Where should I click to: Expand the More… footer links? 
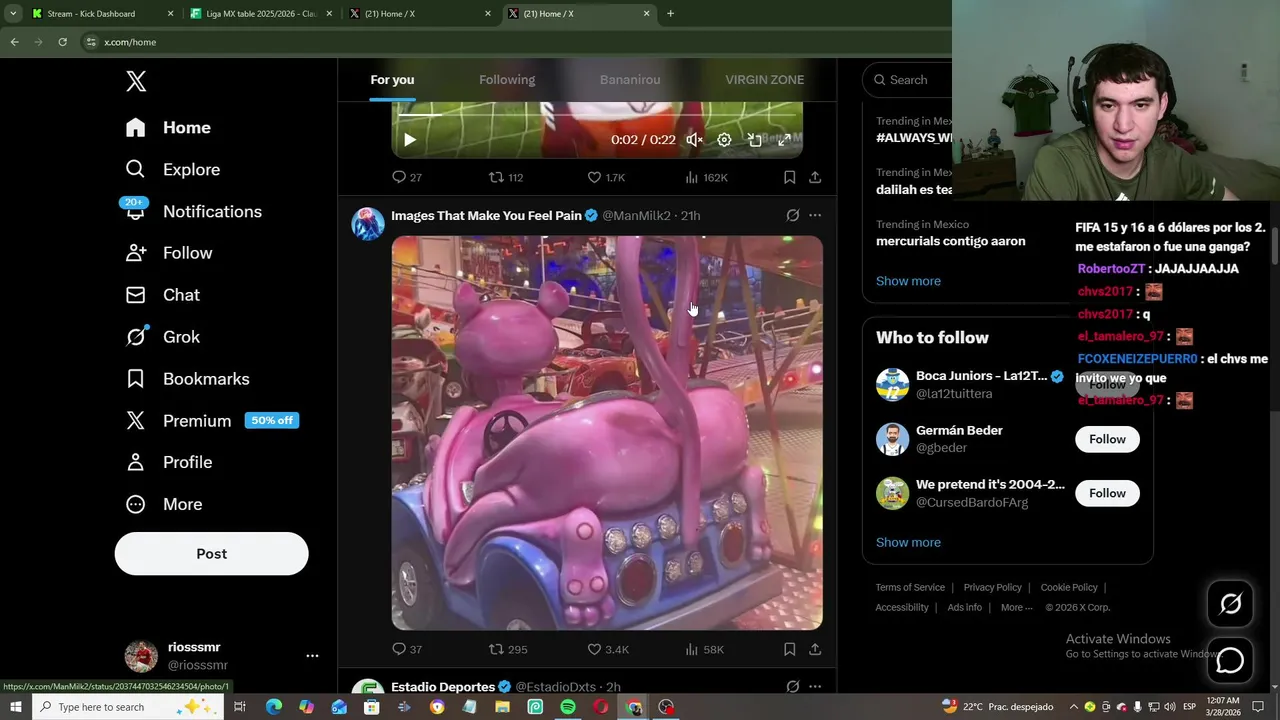pos(1017,607)
